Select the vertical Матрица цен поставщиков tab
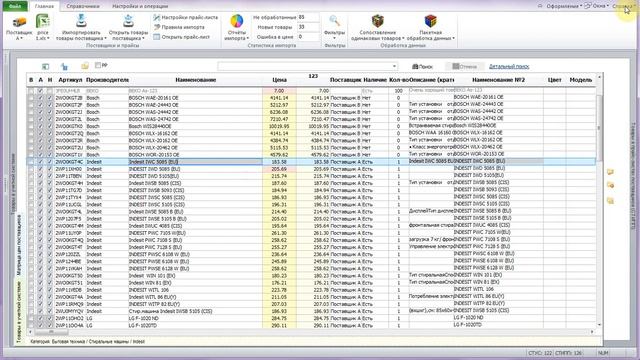Screen dimensions: 640x360 click(19, 244)
